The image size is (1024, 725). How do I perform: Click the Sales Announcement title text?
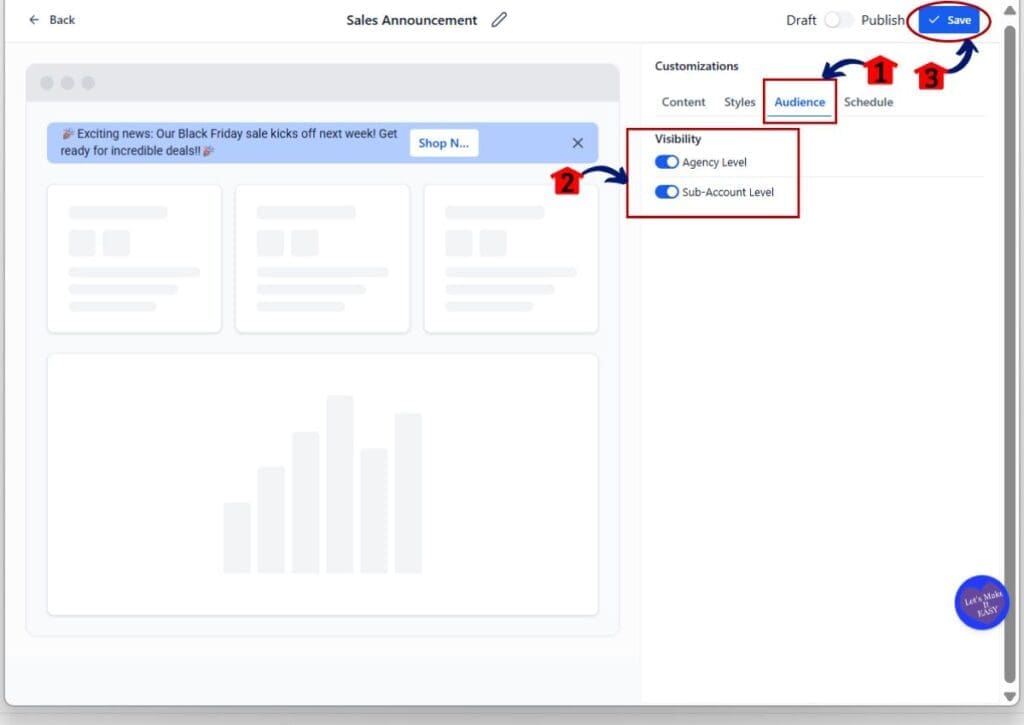(x=412, y=20)
